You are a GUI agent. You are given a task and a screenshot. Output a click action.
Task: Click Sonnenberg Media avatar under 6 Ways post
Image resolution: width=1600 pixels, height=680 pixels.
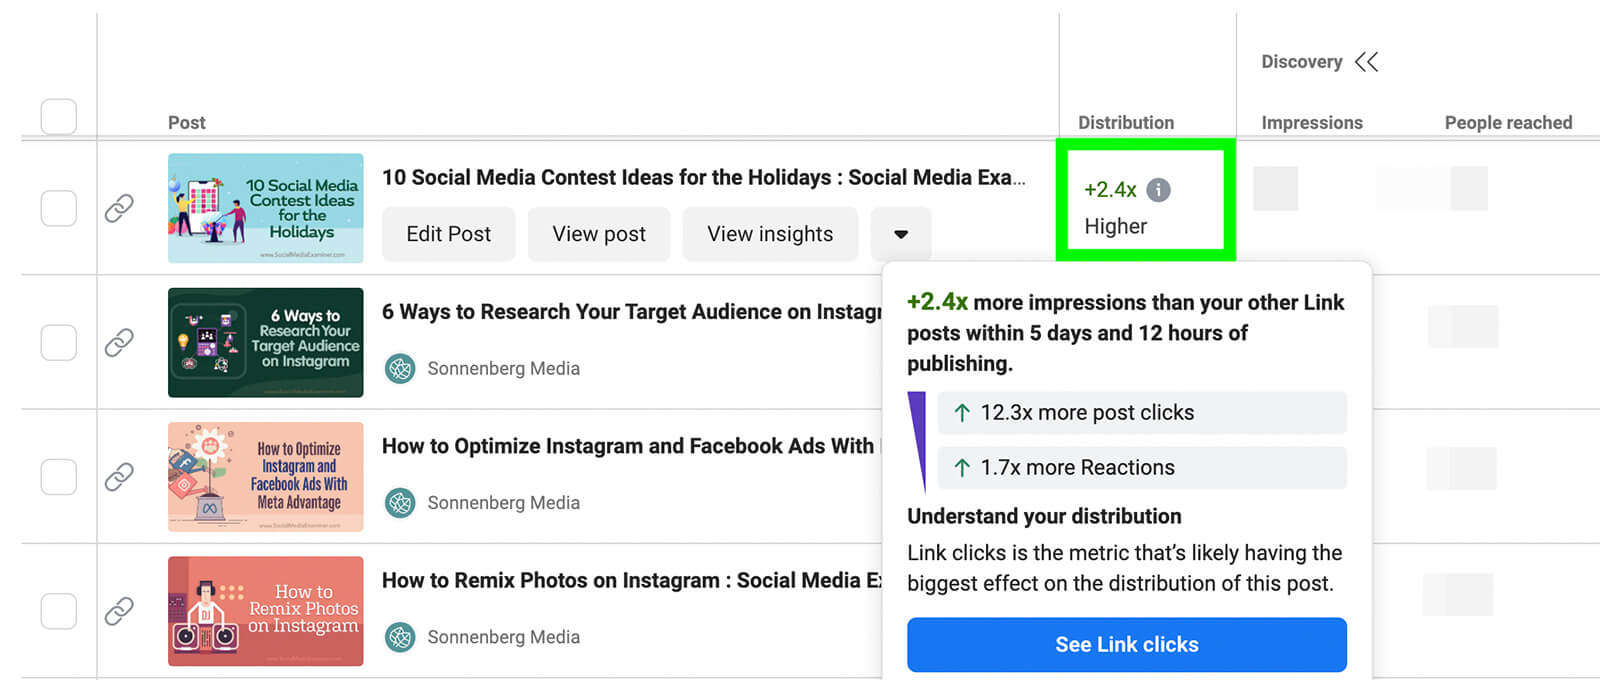[x=400, y=368]
